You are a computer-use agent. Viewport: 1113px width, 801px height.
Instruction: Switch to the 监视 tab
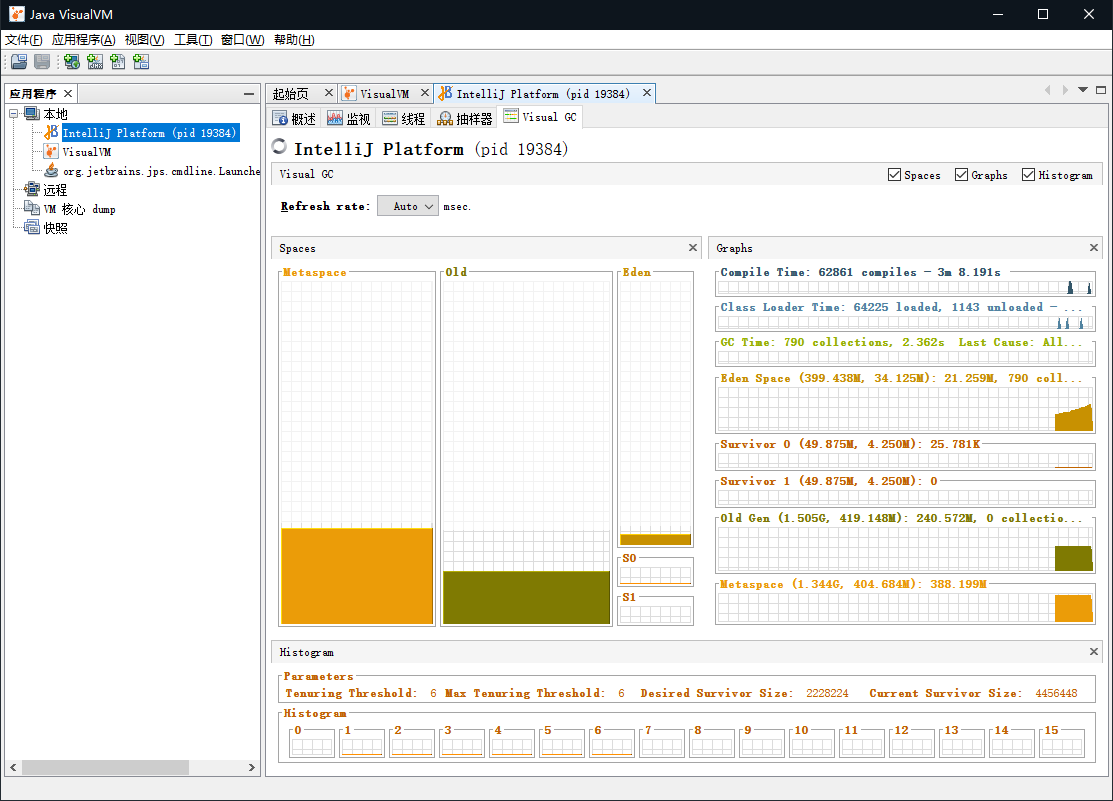(x=349, y=119)
